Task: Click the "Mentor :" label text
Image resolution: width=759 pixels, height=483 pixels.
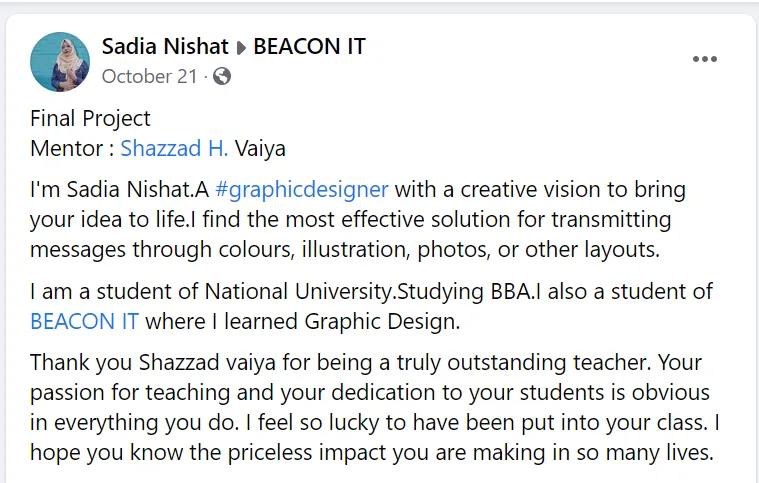Action: point(72,149)
